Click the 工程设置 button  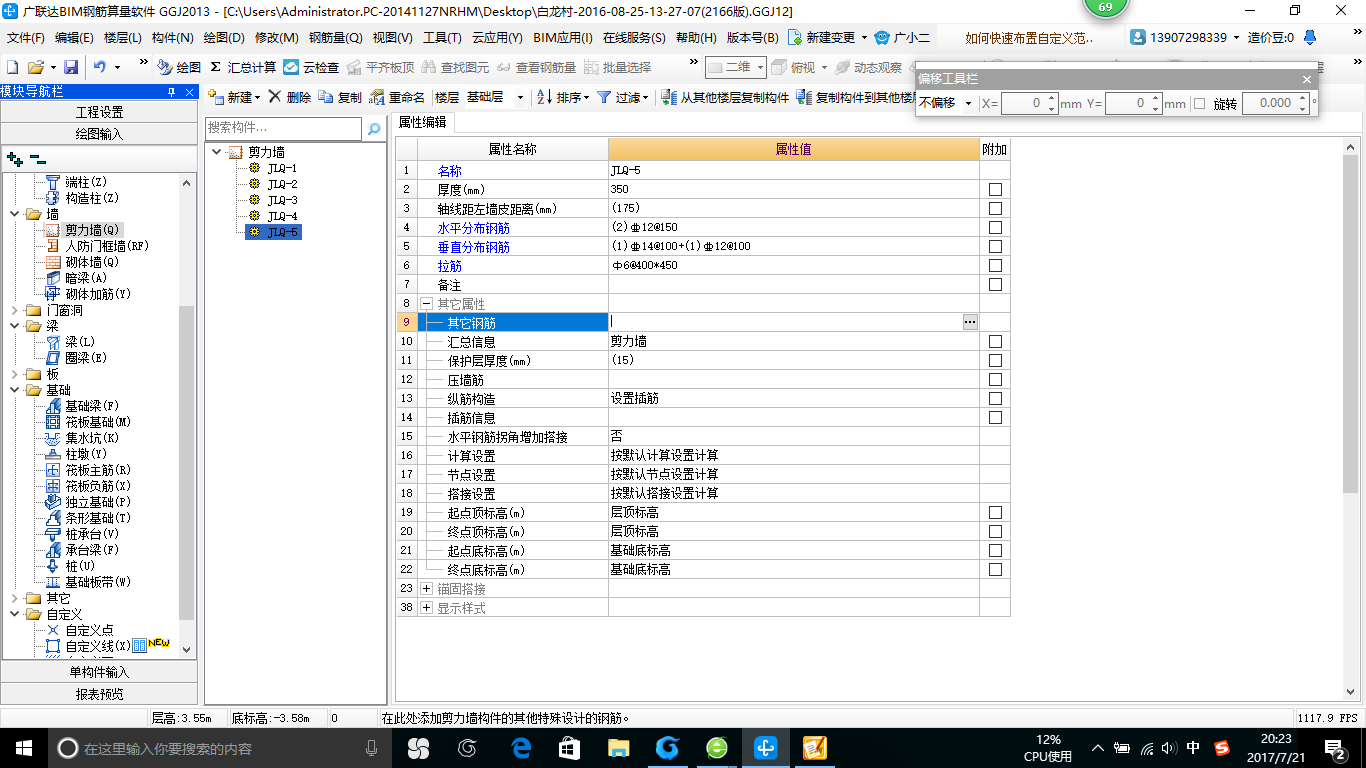pos(99,112)
